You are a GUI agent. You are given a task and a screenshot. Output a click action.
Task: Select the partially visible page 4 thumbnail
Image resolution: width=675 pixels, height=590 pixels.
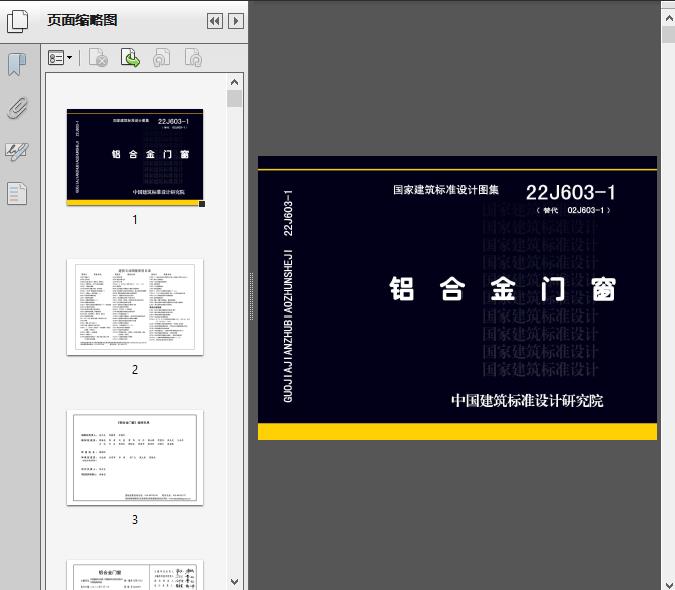coord(135,575)
